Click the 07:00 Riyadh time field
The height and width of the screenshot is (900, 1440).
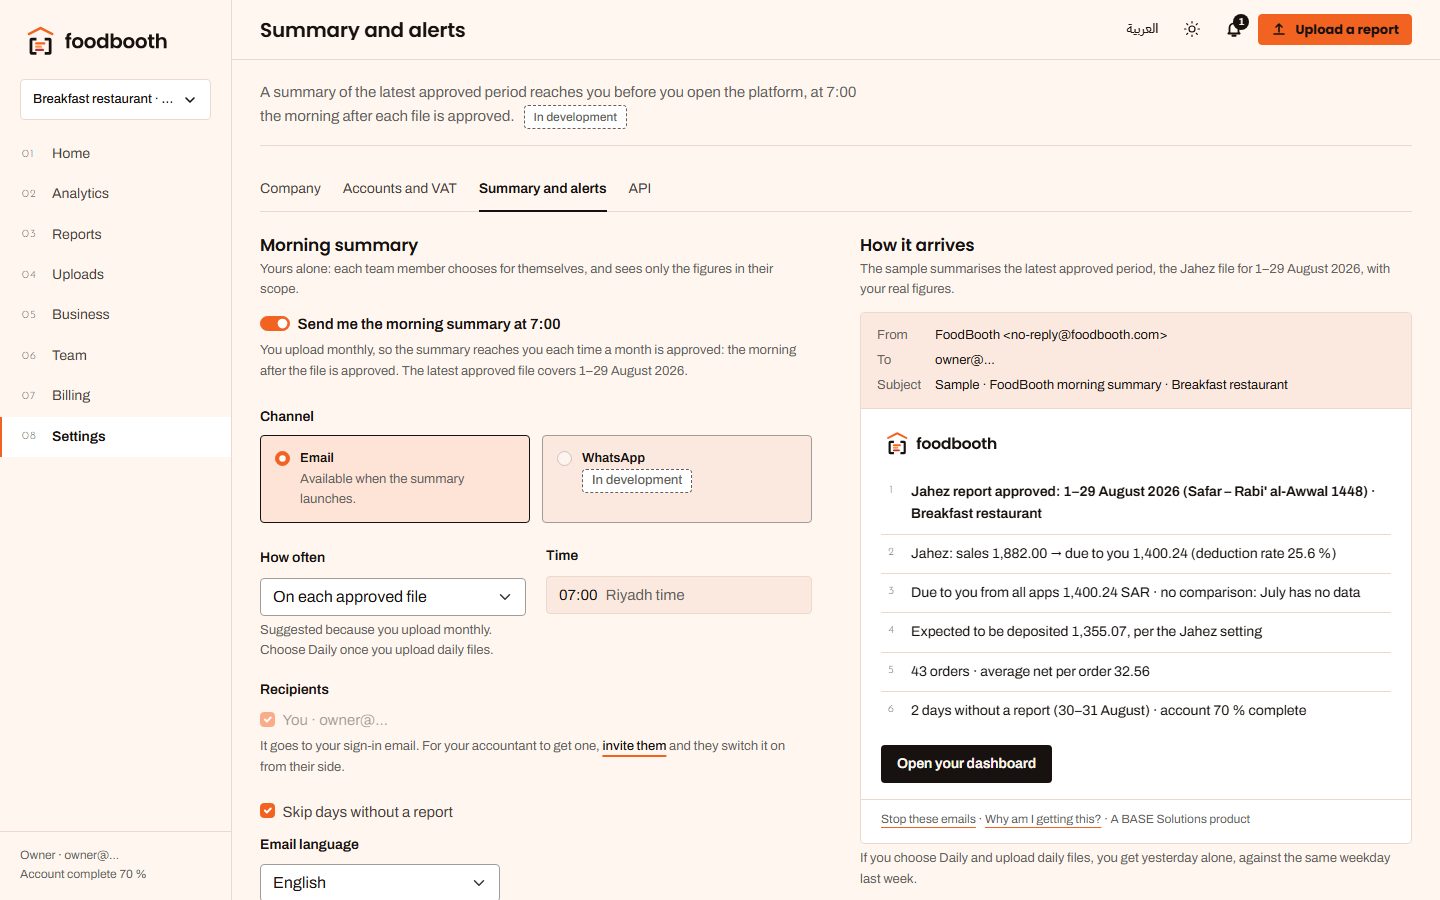tap(679, 595)
